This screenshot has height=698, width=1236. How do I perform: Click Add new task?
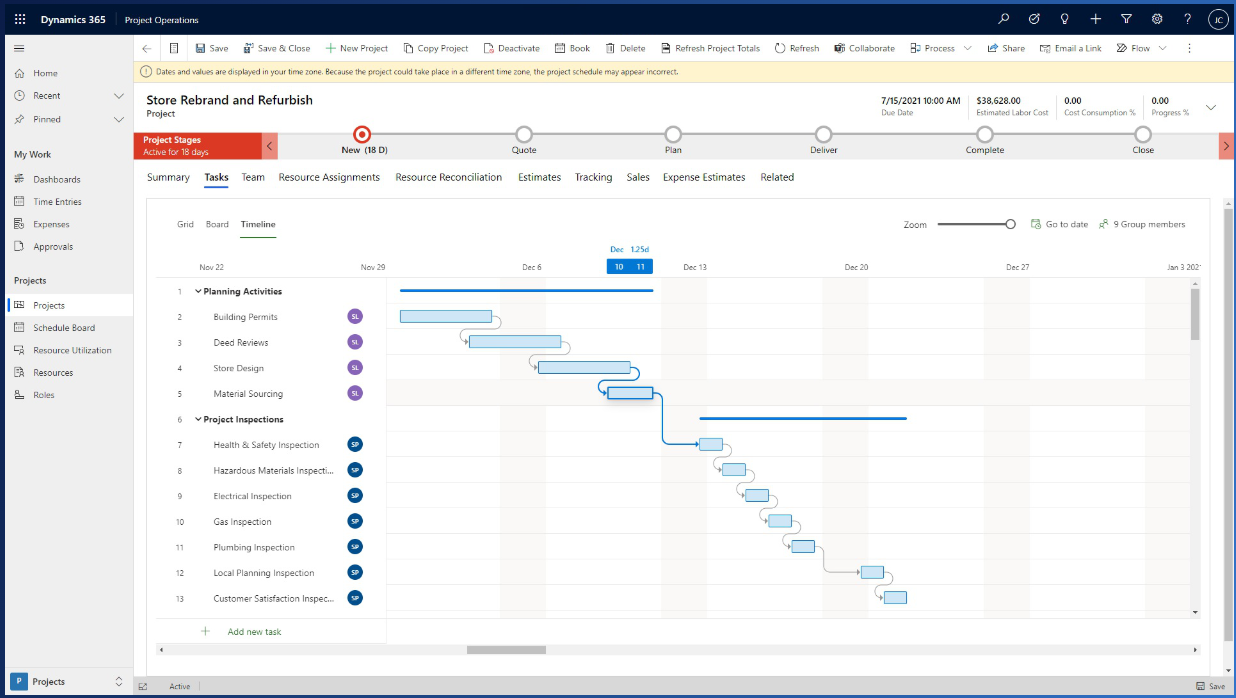pos(254,632)
